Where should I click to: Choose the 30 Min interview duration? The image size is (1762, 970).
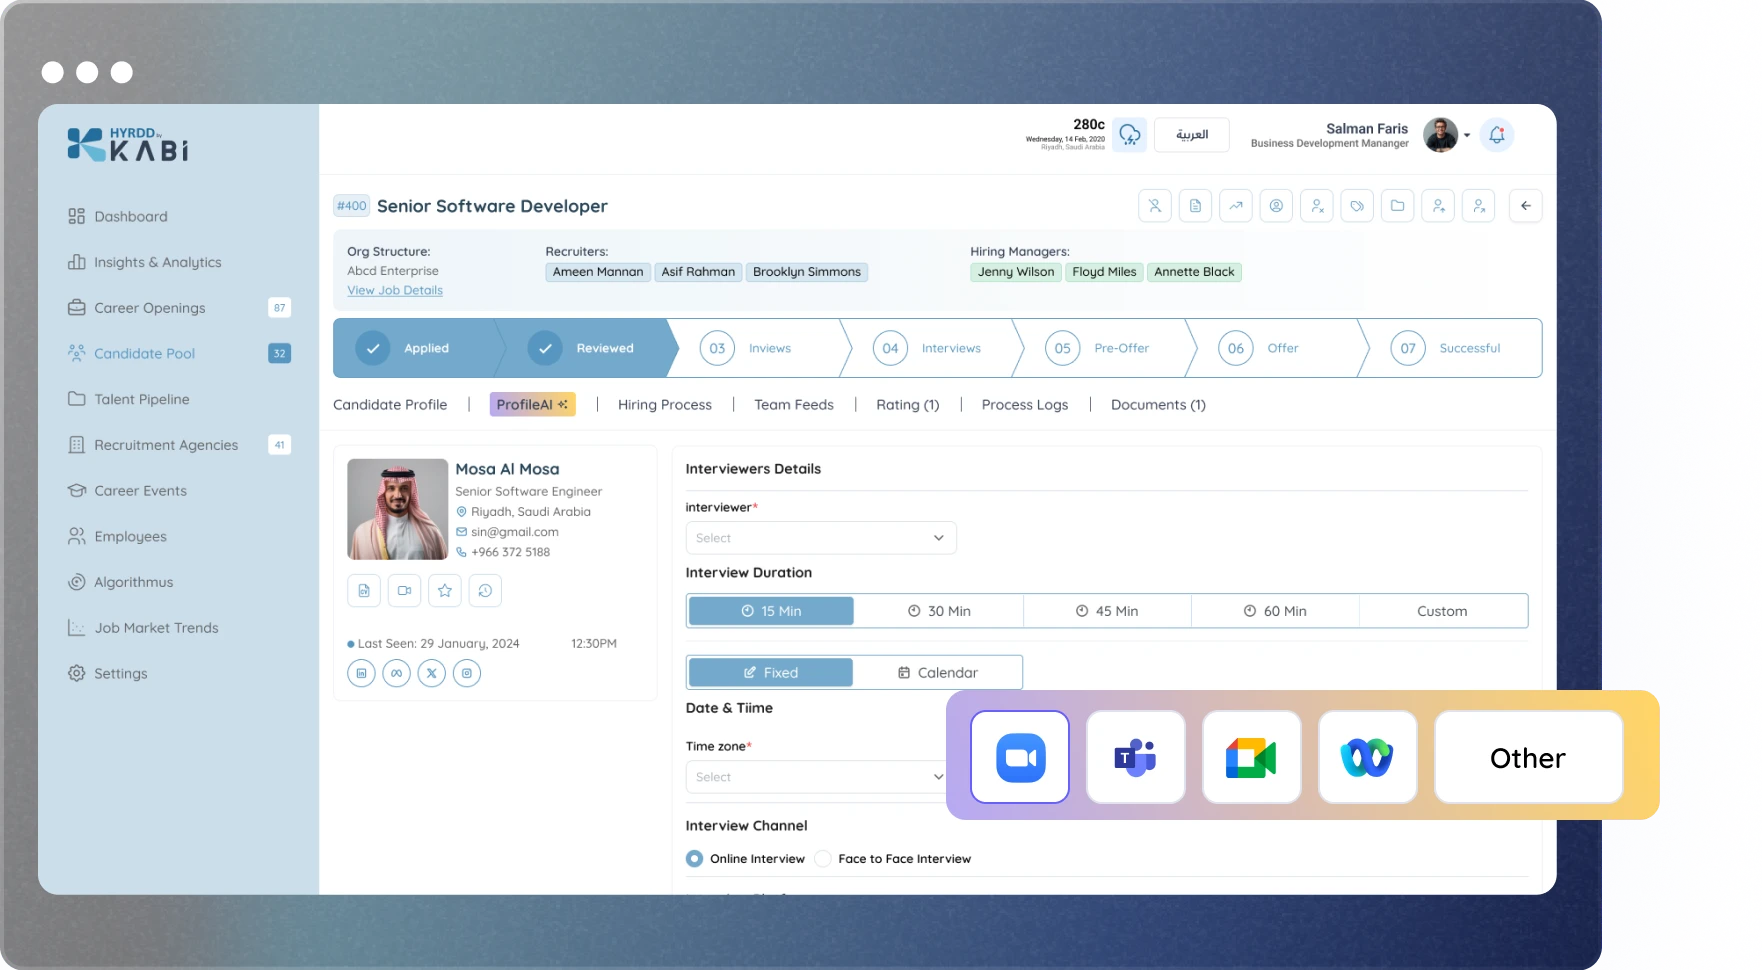point(939,611)
